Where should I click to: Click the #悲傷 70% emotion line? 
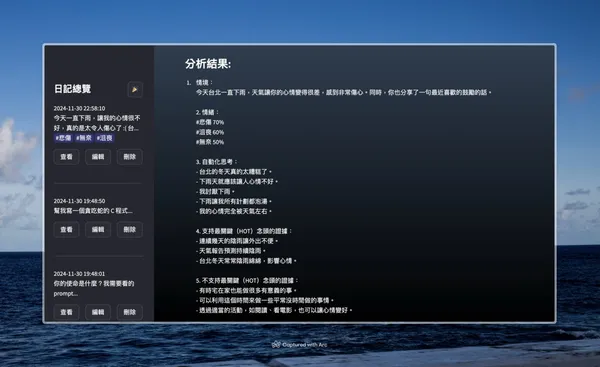pyautogui.click(x=210, y=122)
